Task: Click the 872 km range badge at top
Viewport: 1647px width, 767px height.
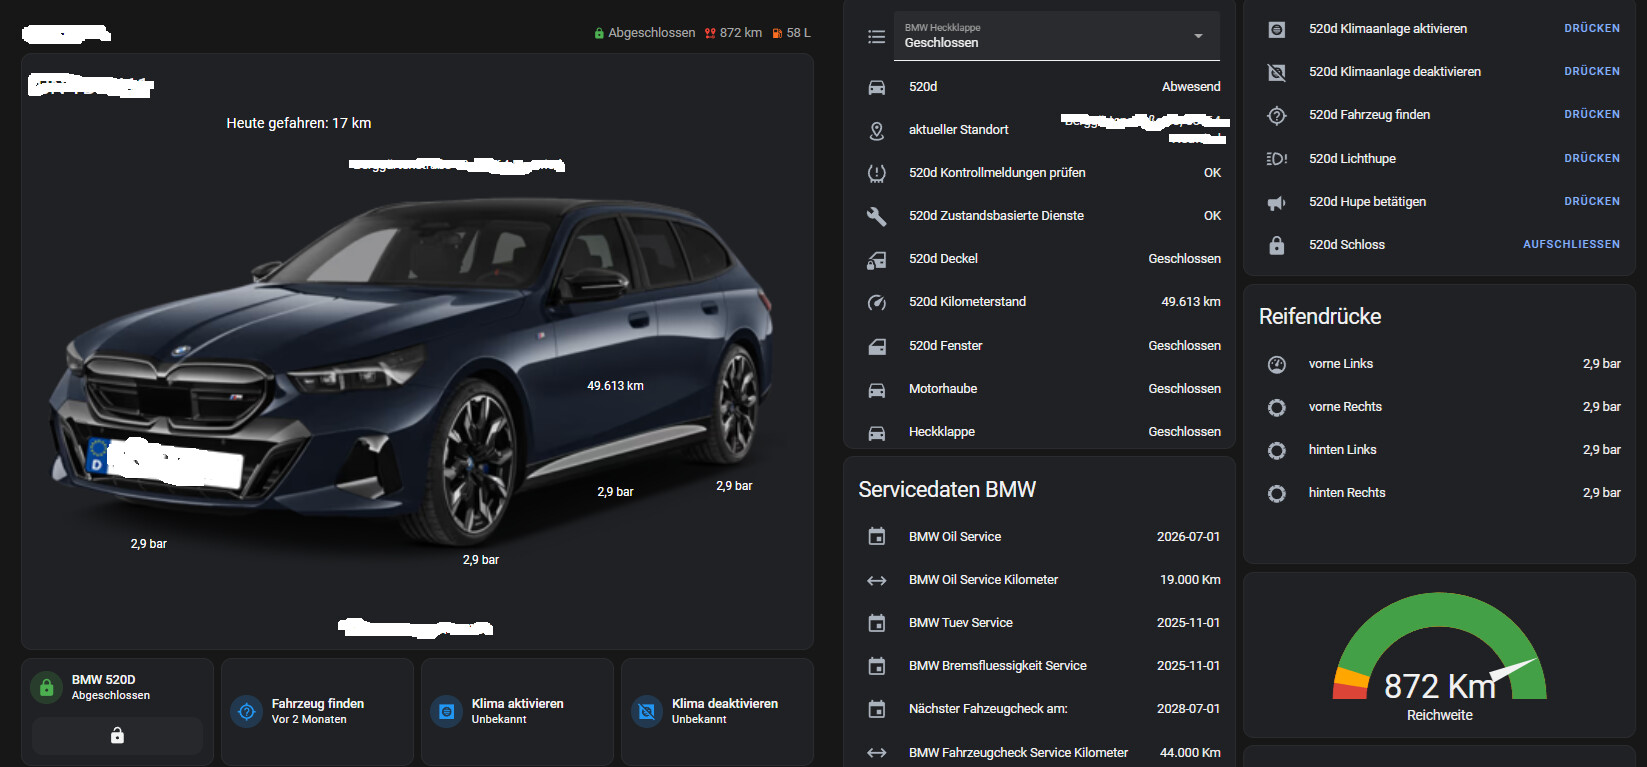Action: click(x=733, y=33)
